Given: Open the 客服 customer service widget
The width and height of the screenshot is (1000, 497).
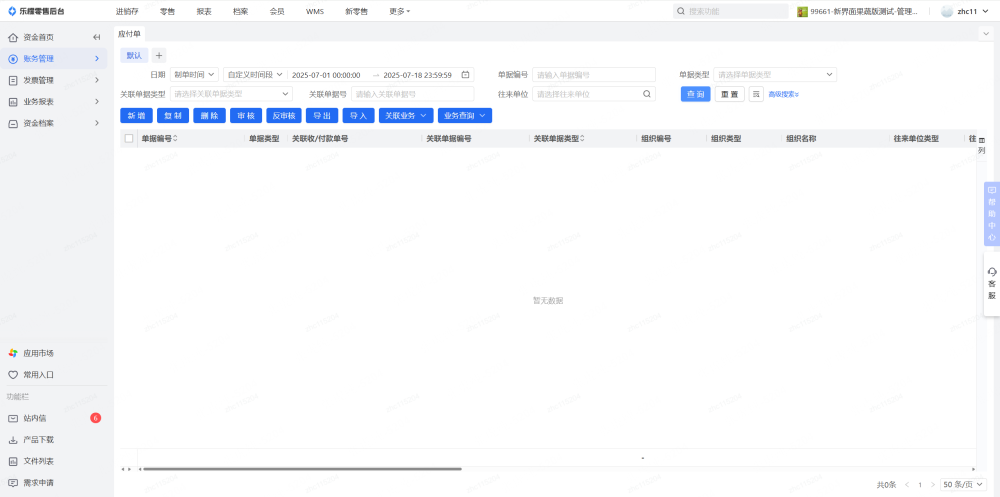Looking at the screenshot, I should point(991,283).
